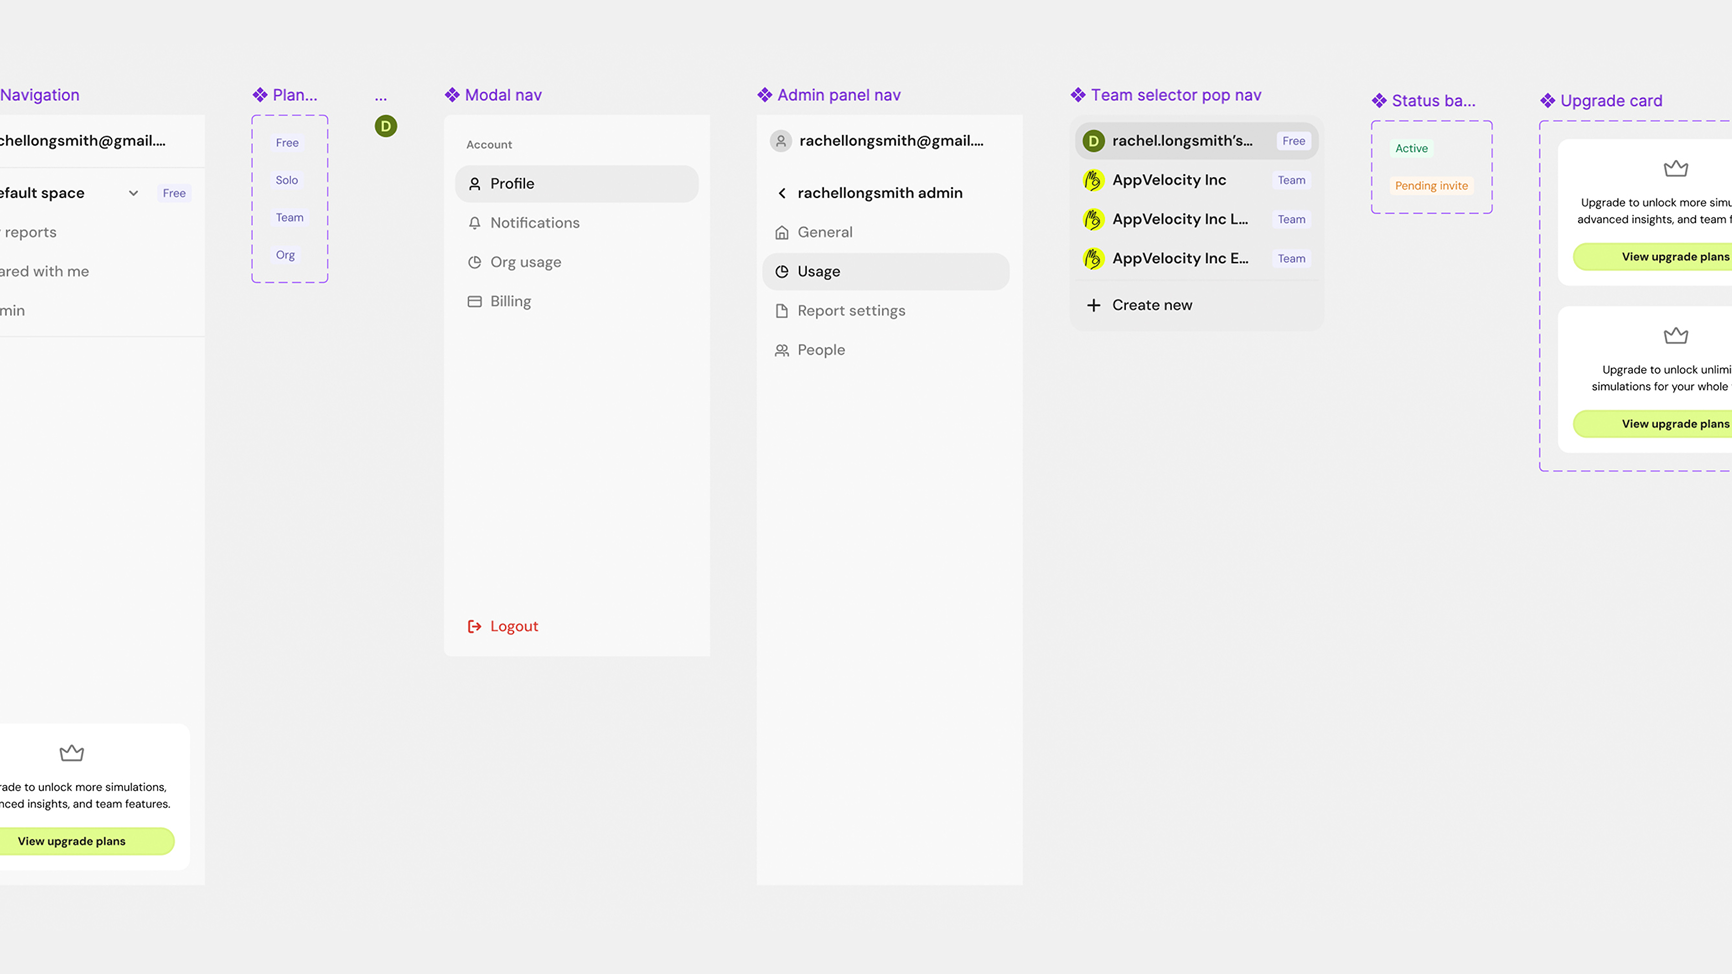Click the green D avatar next to rachel.longsmith's

1094,141
